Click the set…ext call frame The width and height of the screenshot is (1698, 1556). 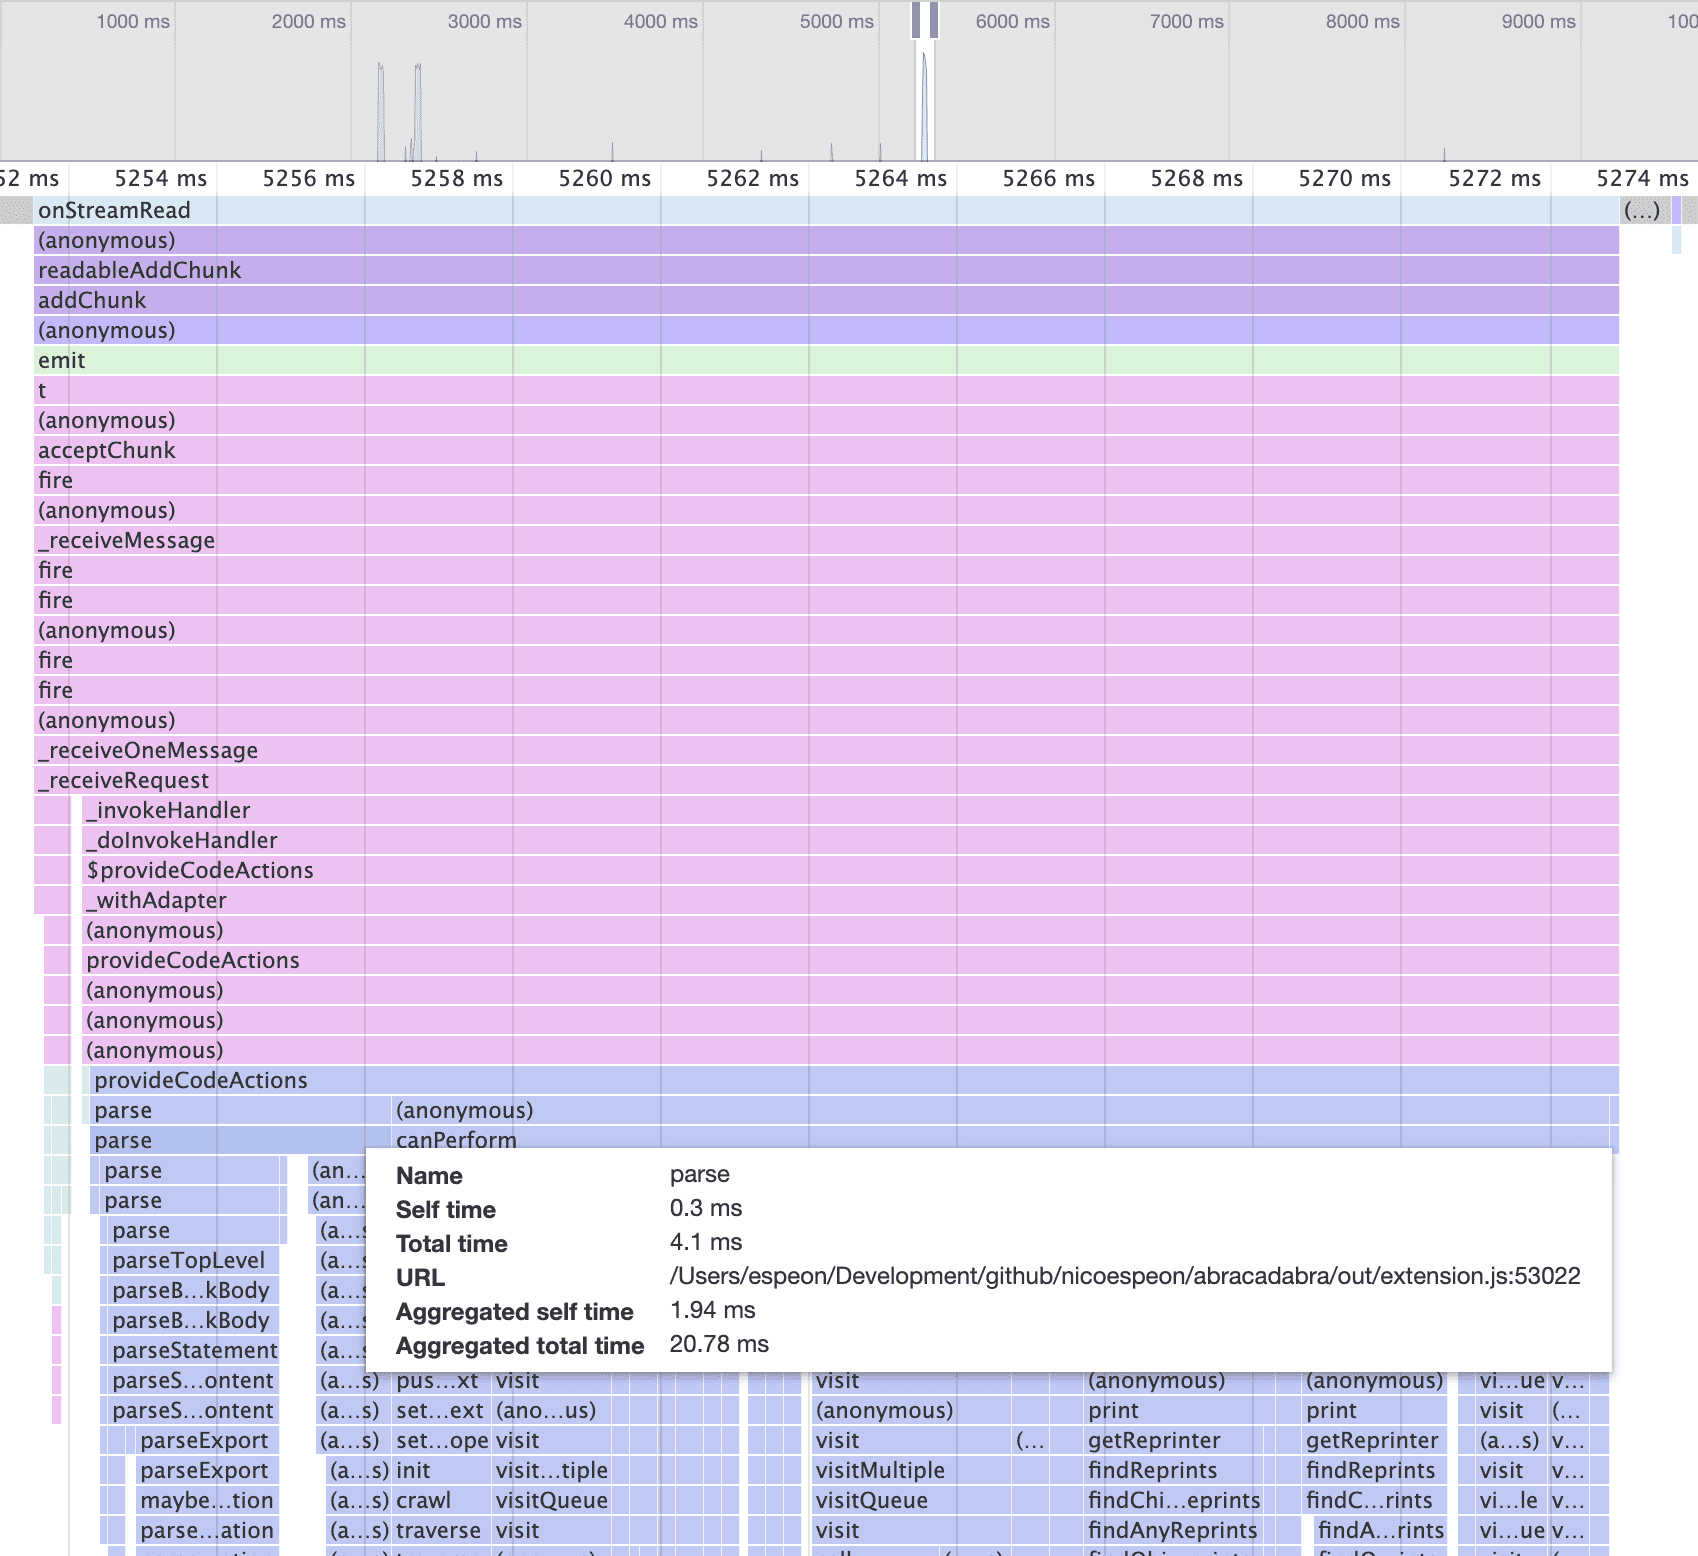(x=440, y=1410)
